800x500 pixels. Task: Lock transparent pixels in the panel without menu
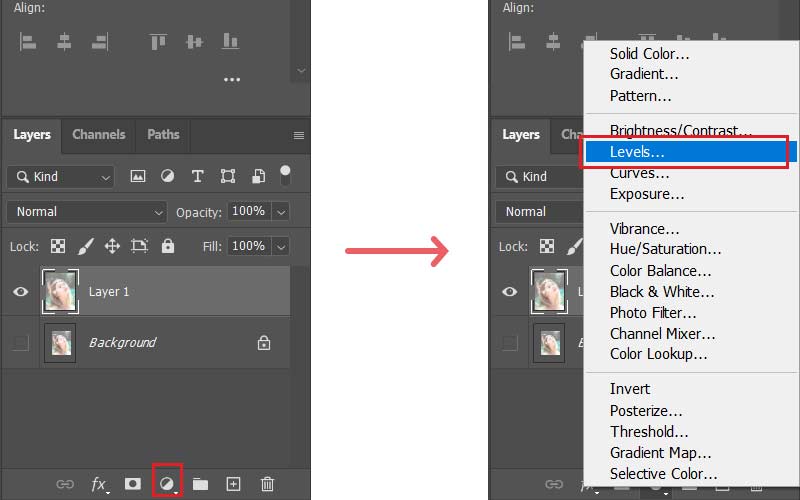click(58, 246)
